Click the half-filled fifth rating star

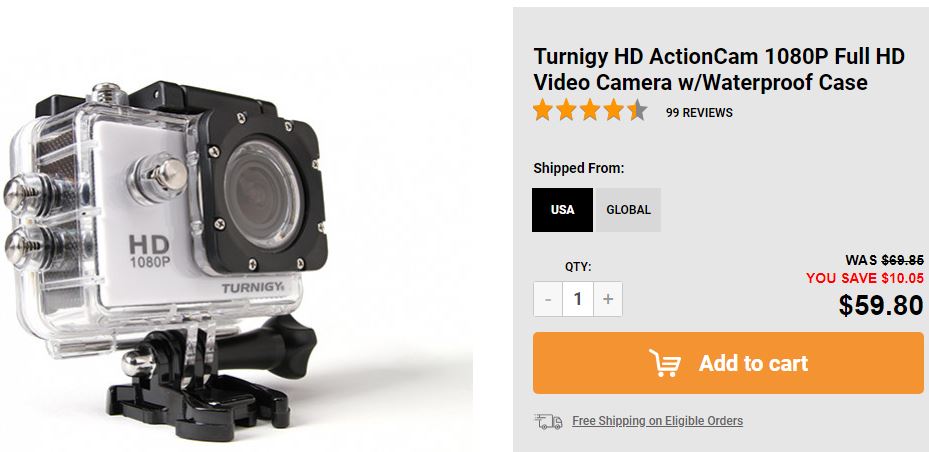[x=637, y=110]
